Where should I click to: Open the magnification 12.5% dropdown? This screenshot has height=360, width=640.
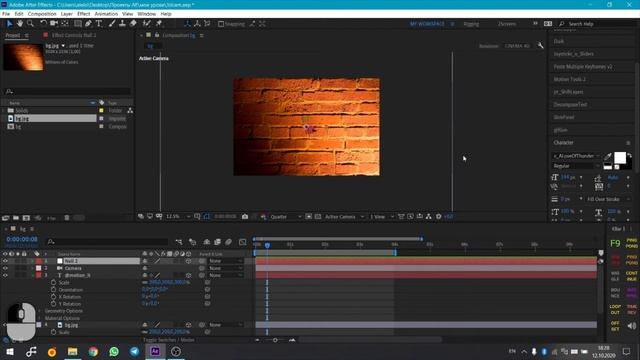(x=178, y=216)
